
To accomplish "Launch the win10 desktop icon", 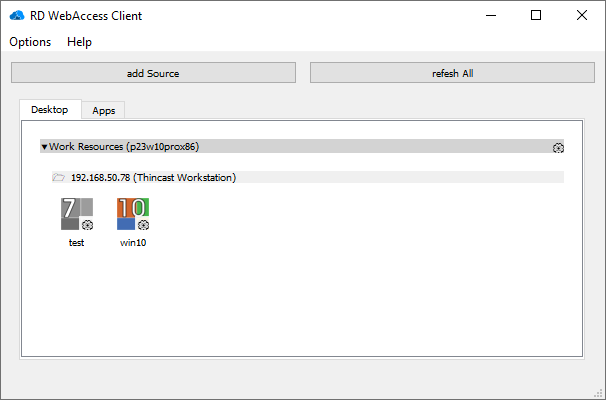I will click(130, 211).
